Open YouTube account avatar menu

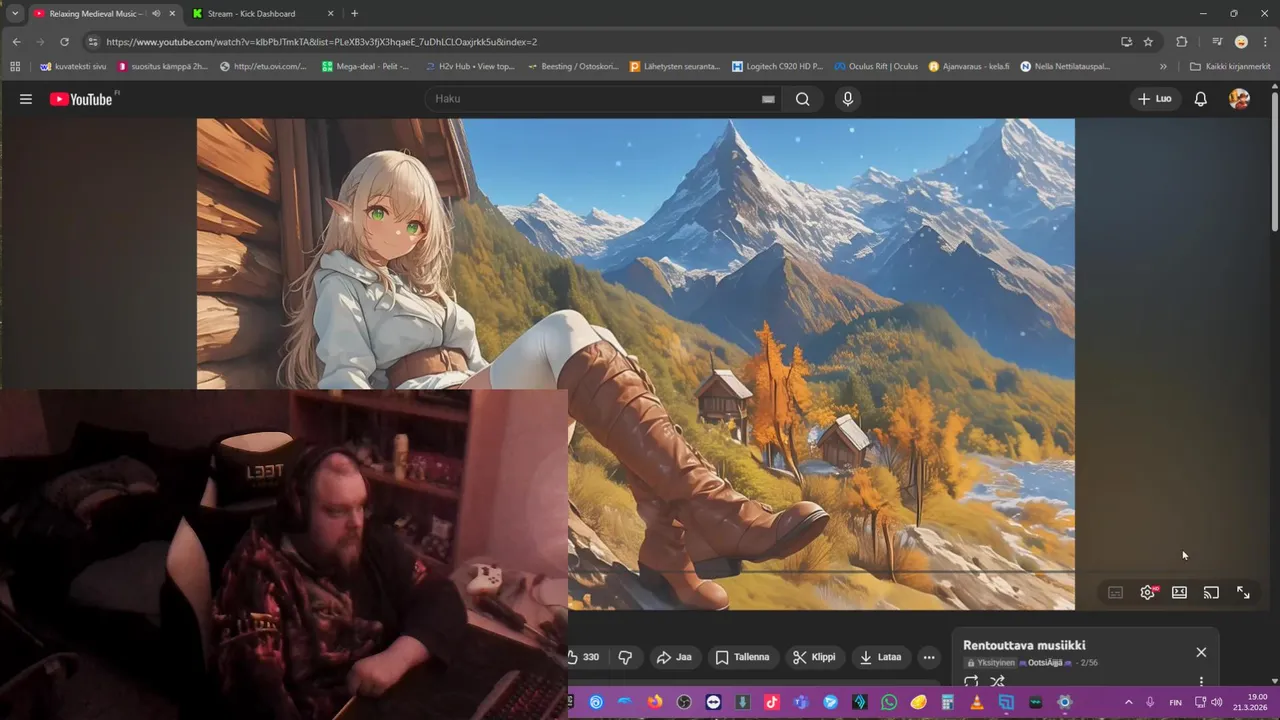(x=1239, y=99)
